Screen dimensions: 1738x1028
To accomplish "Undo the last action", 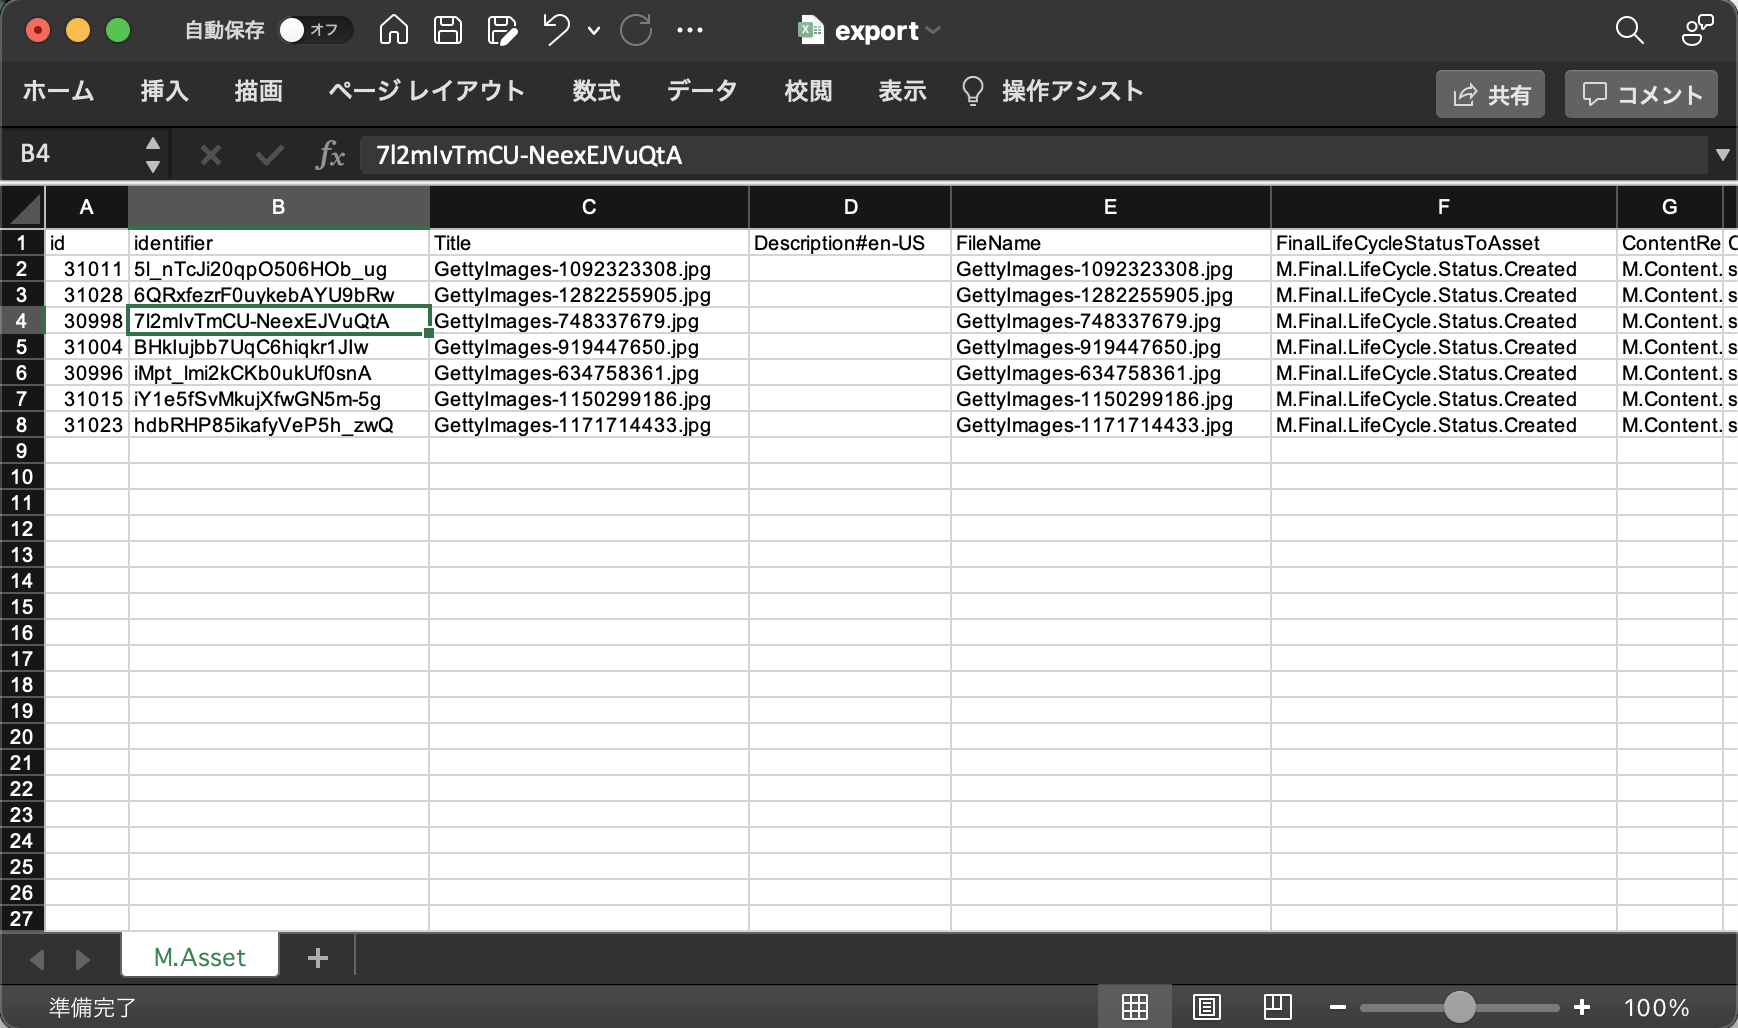I will click(556, 30).
